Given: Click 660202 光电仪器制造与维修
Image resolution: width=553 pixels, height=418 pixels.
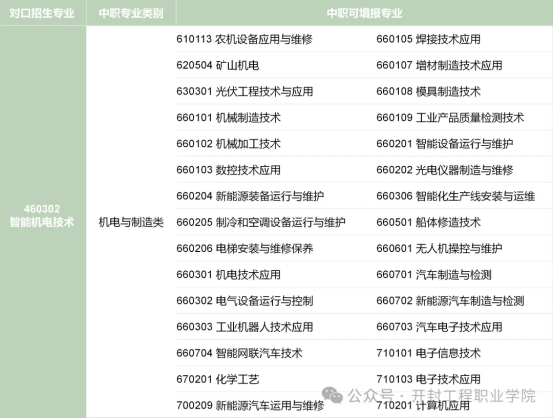Looking at the screenshot, I should (445, 170).
